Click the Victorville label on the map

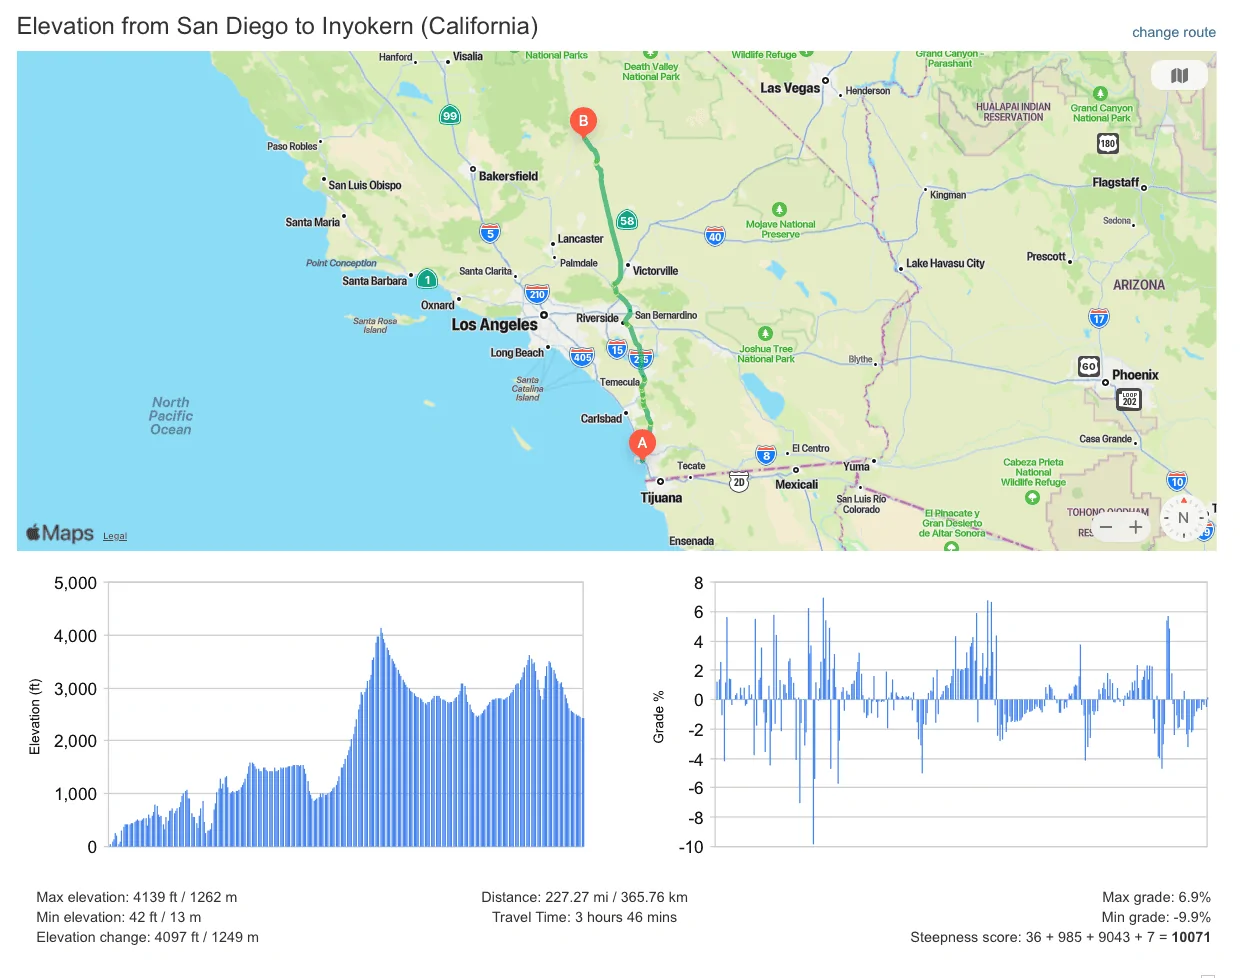(655, 271)
